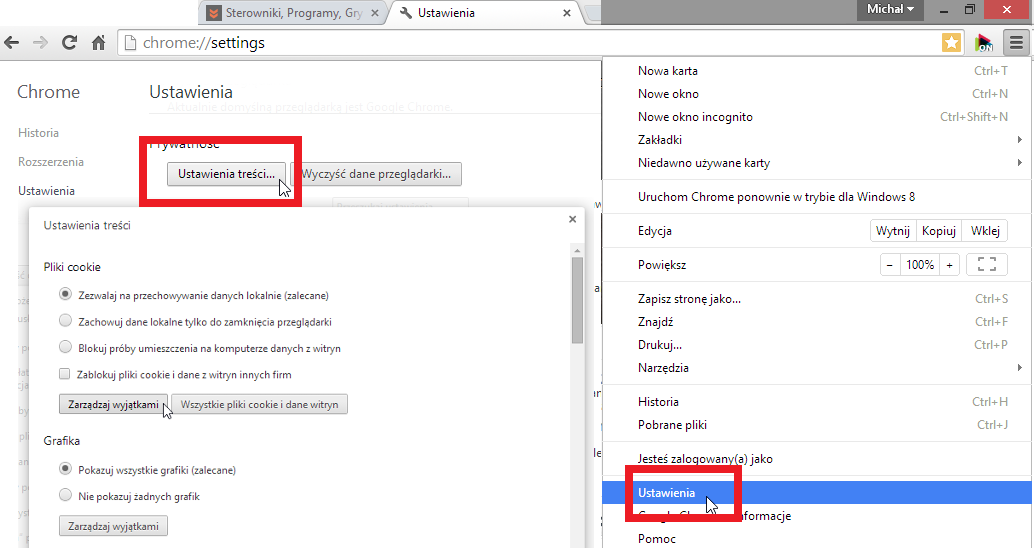Decrease zoom with the minus button
This screenshot has height=548, width=1034.
click(x=890, y=264)
